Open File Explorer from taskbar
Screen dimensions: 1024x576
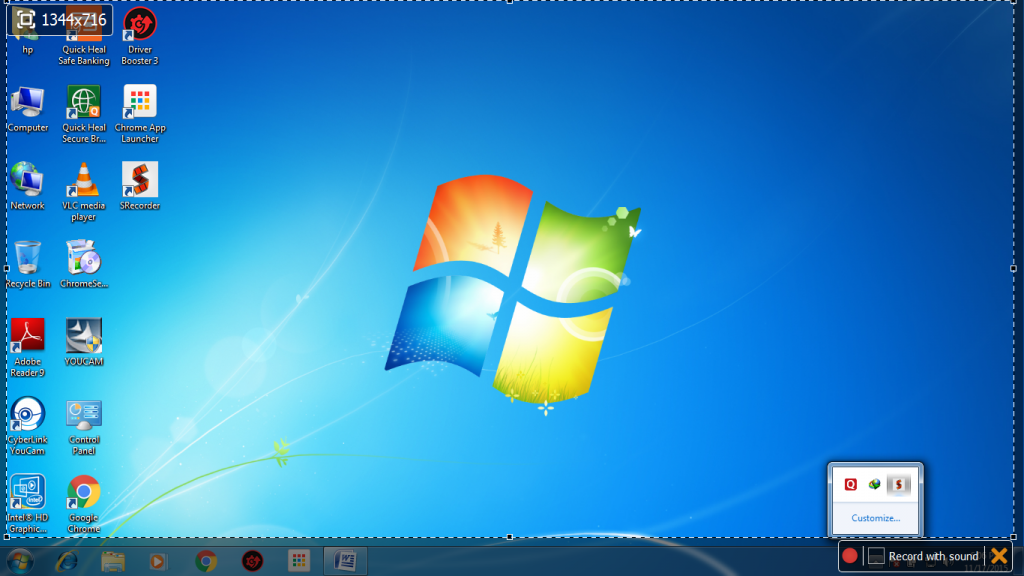(113, 560)
